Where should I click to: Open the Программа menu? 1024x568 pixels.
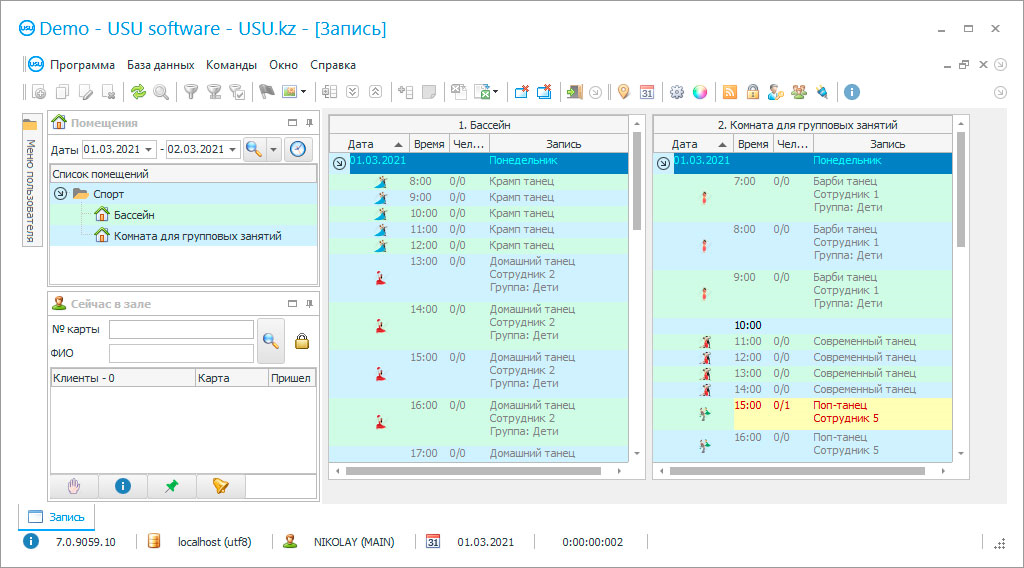[x=82, y=65]
